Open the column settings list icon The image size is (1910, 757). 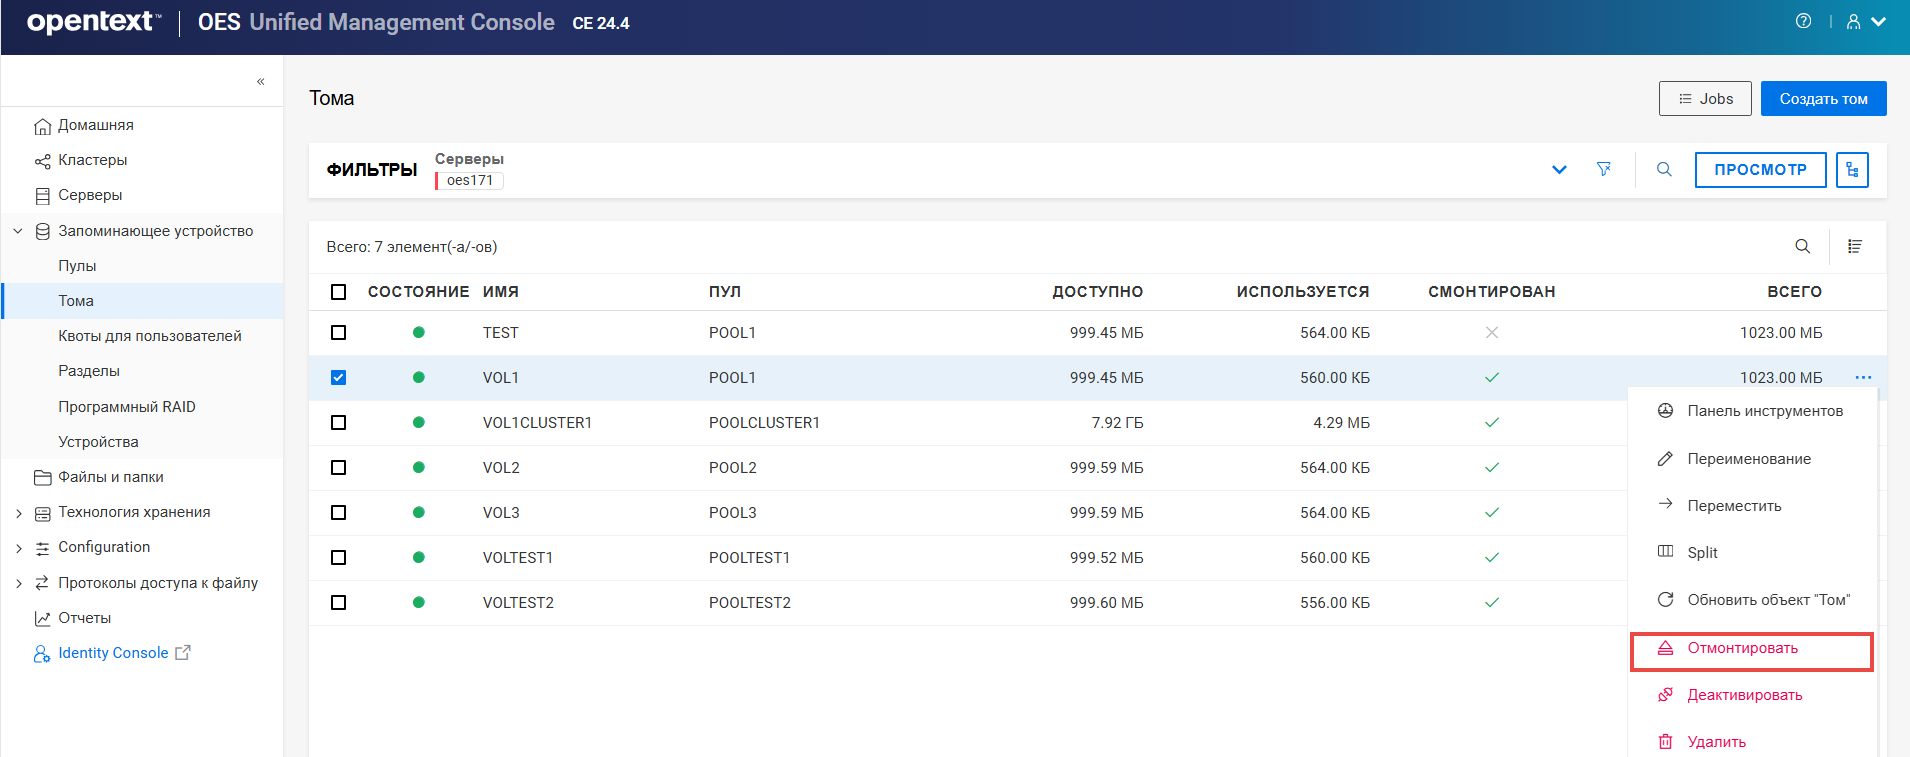pos(1854,246)
